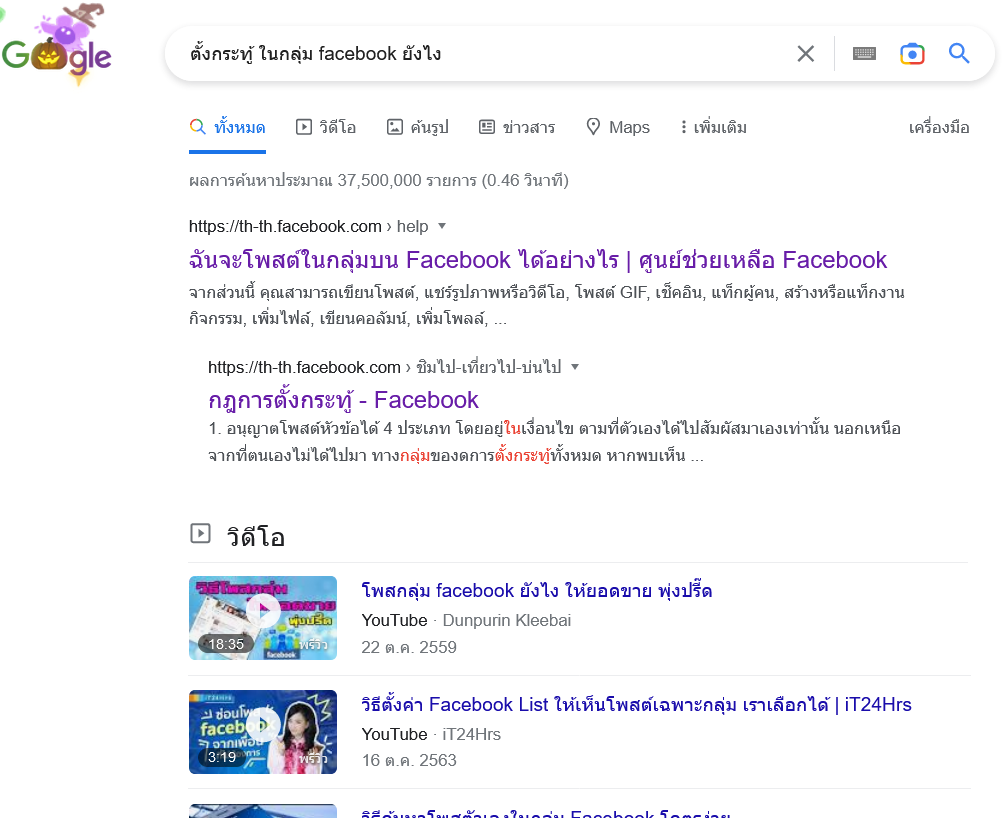Screen dimensions: 1002x818
Task: Play the 3:19 iT24Hrs video thumbnail
Action: tap(263, 732)
